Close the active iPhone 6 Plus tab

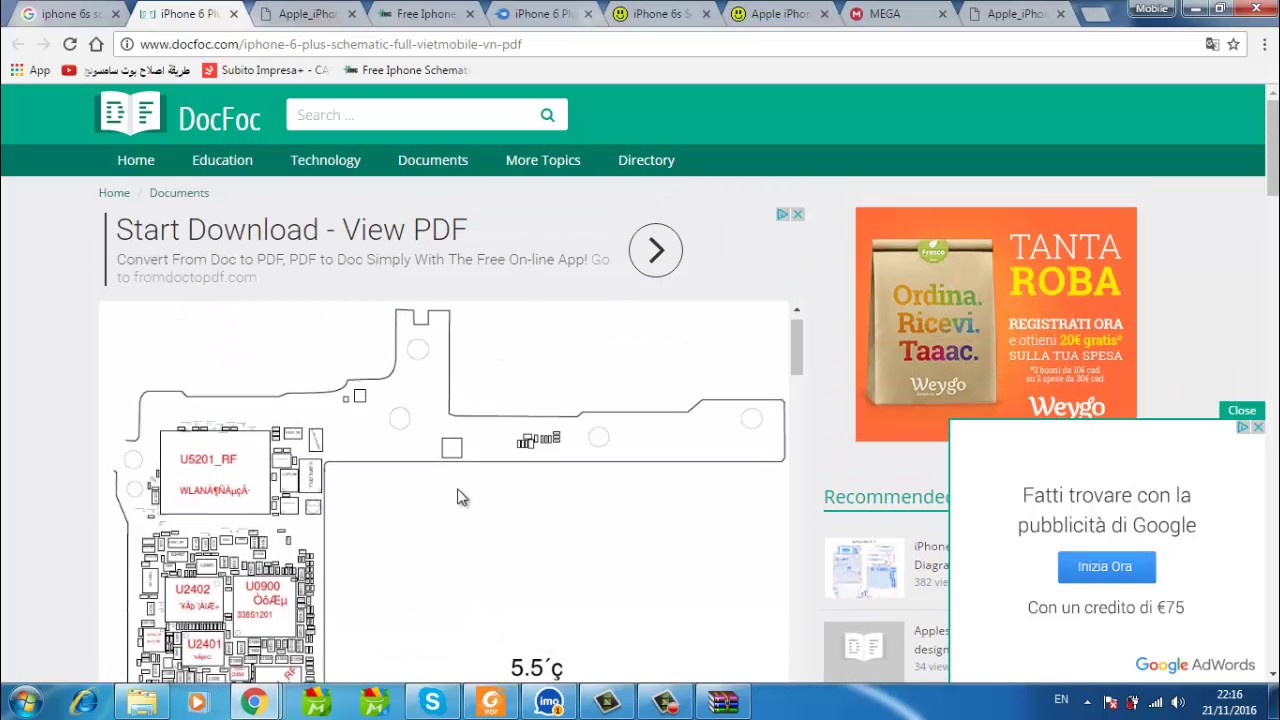coord(234,14)
